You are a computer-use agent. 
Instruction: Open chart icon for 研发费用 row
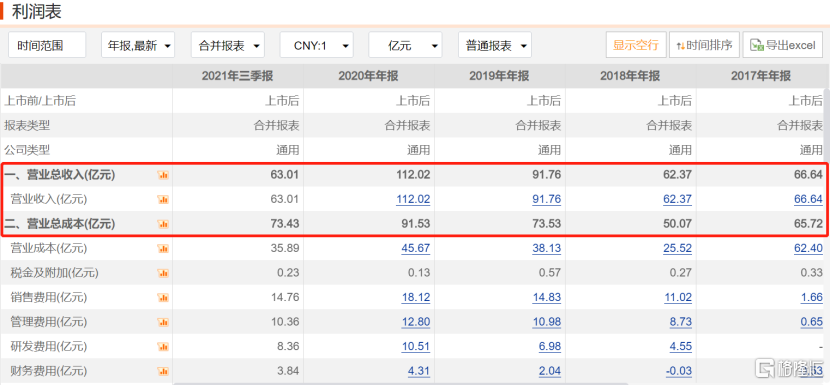(x=163, y=347)
